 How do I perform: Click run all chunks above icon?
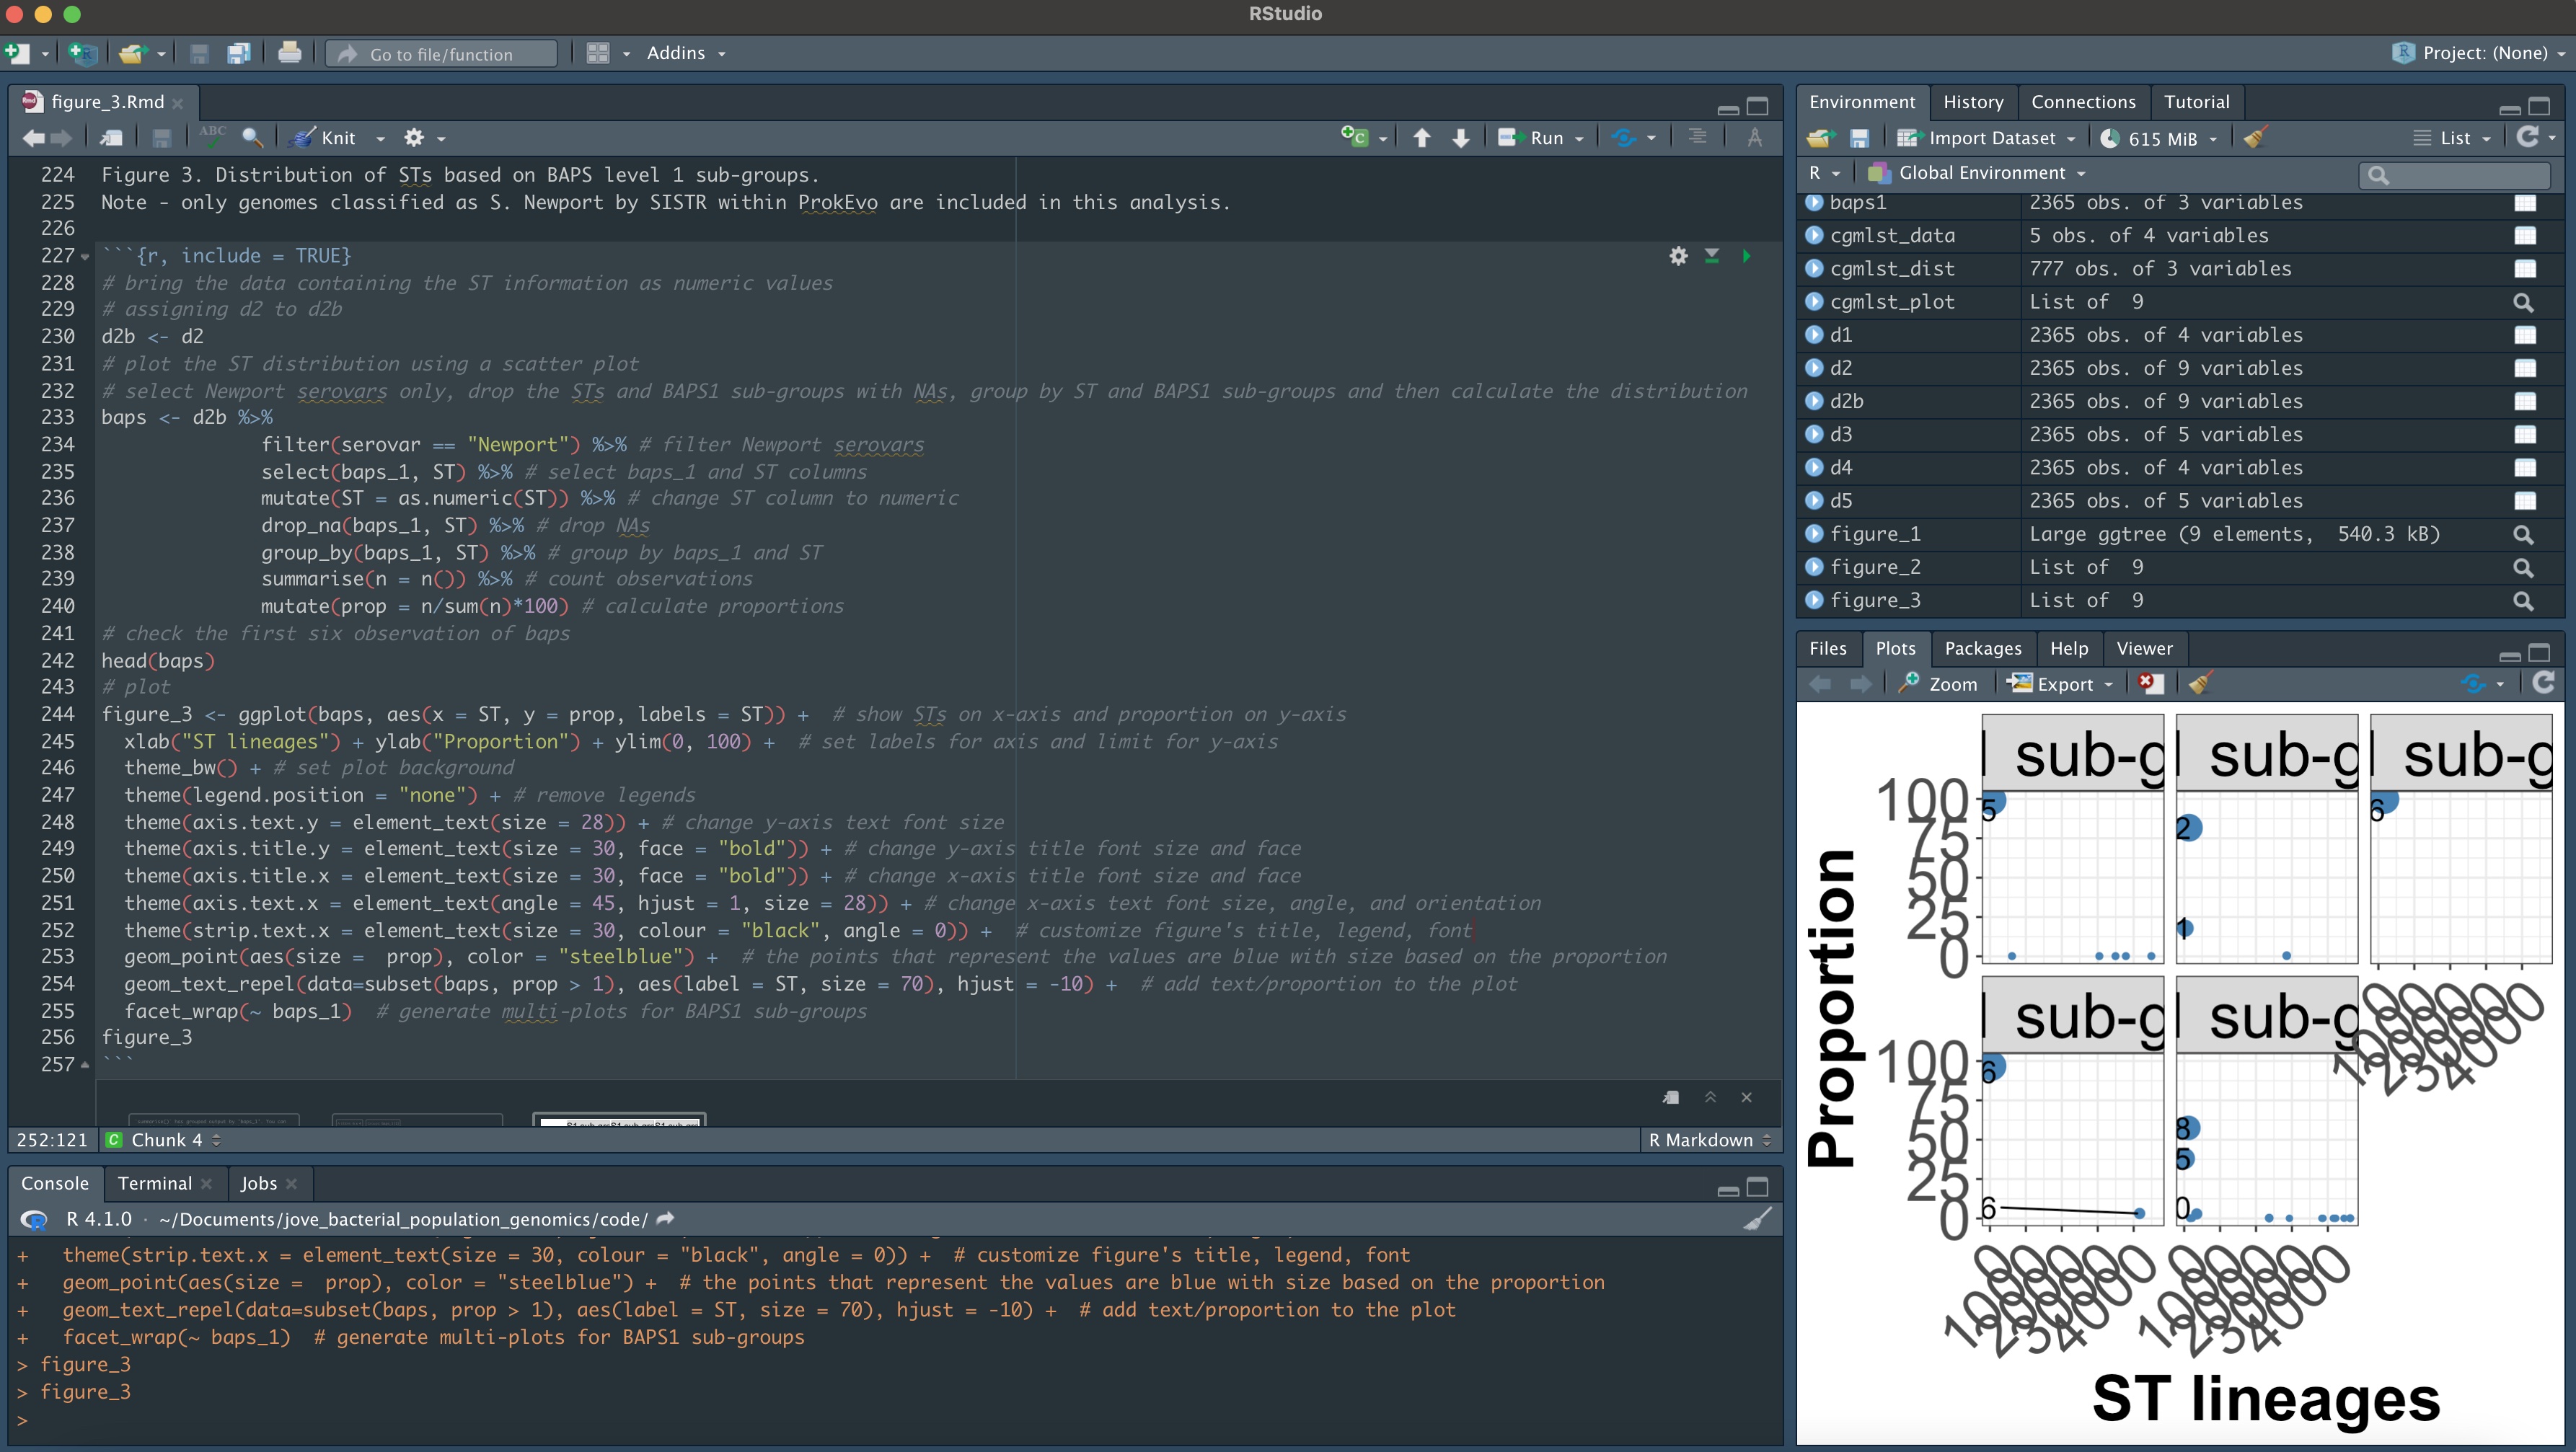(x=1712, y=256)
